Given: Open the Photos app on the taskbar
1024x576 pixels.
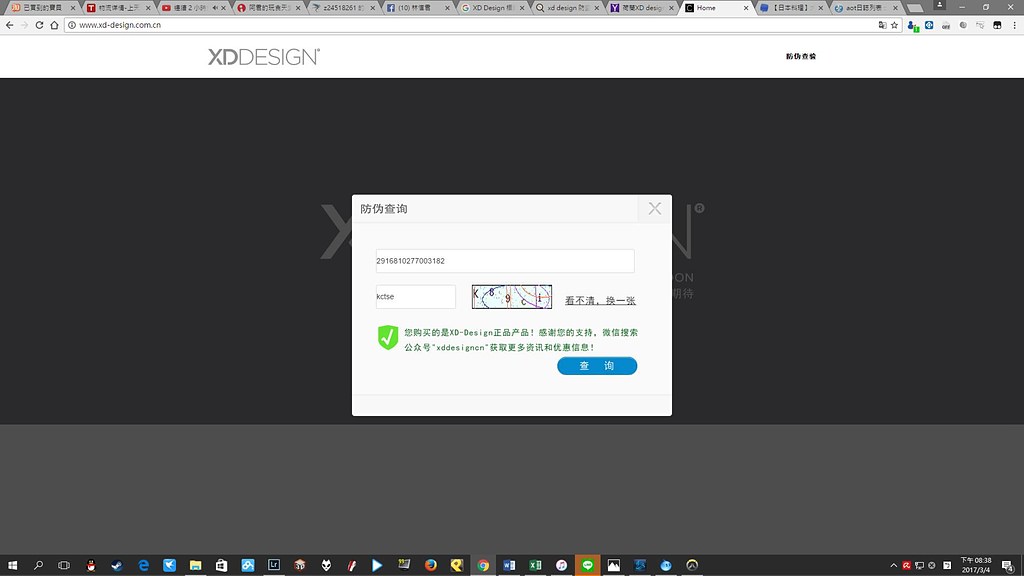Looking at the screenshot, I should (613, 565).
